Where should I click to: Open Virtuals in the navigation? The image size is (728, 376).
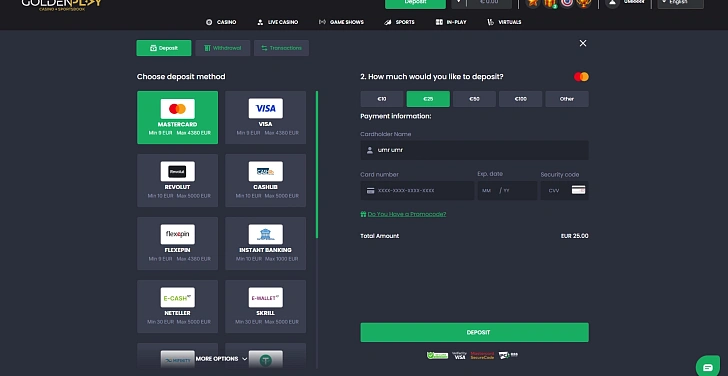[504, 22]
